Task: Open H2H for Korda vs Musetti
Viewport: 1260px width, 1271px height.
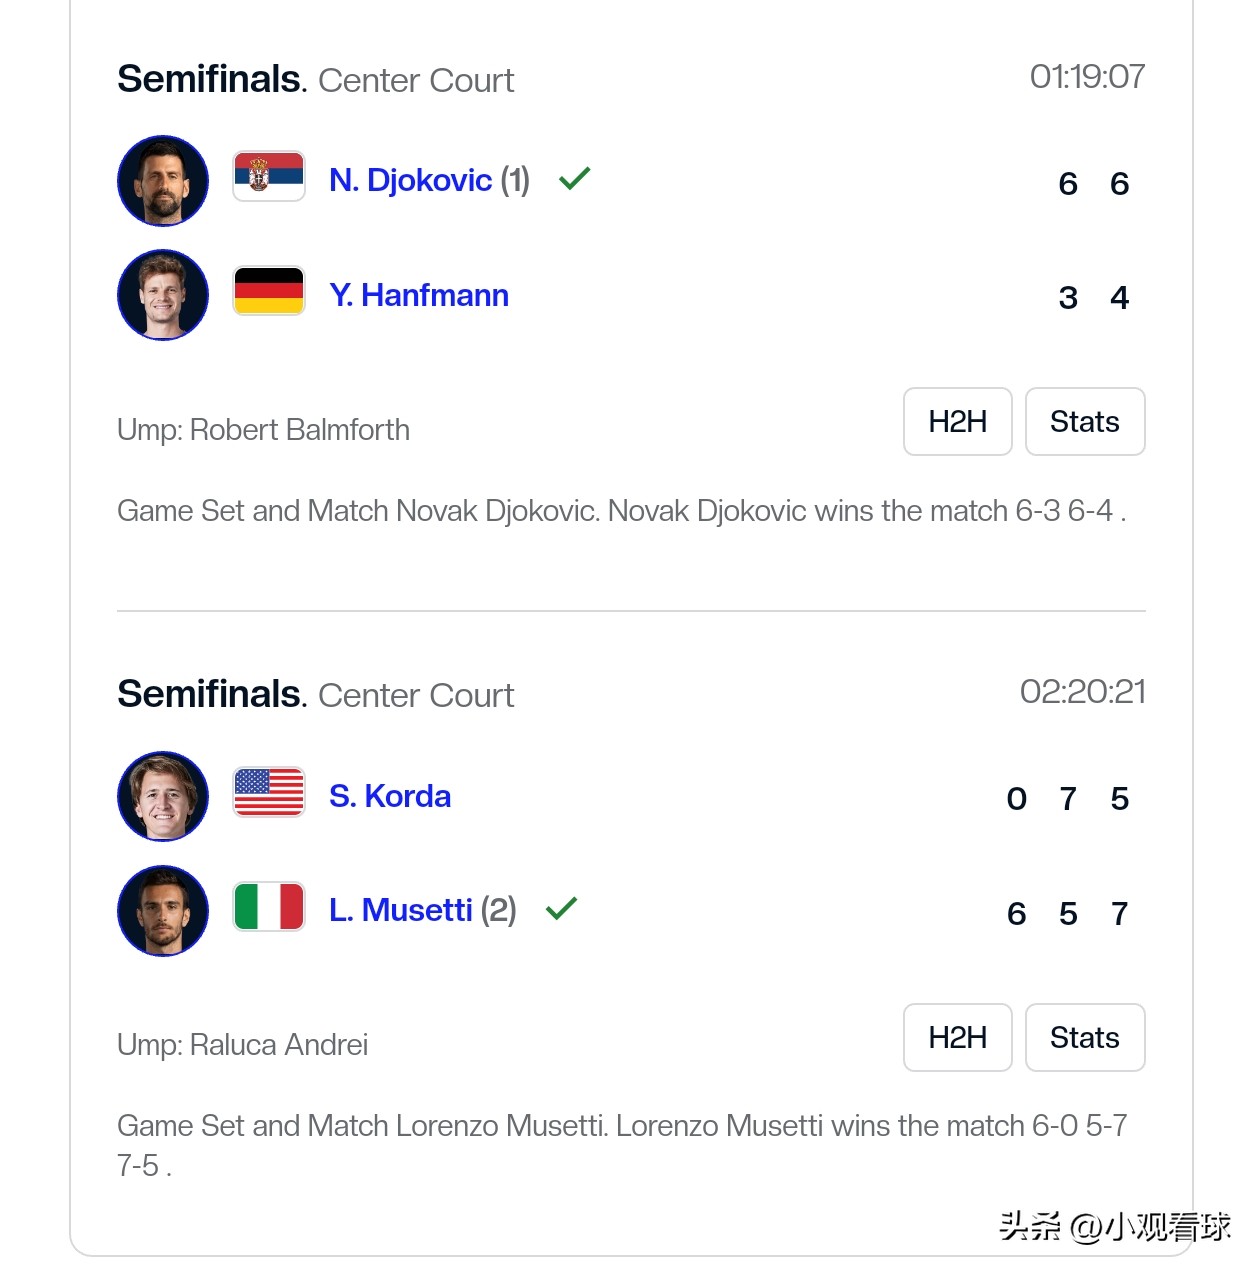Action: click(957, 1037)
